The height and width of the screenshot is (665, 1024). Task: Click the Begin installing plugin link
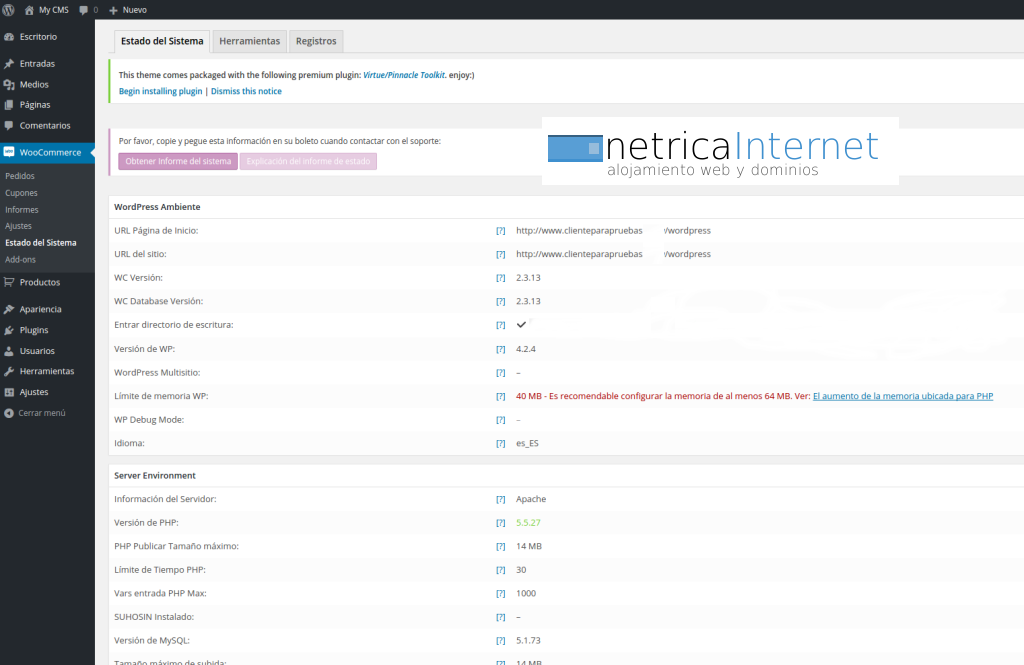tap(161, 91)
